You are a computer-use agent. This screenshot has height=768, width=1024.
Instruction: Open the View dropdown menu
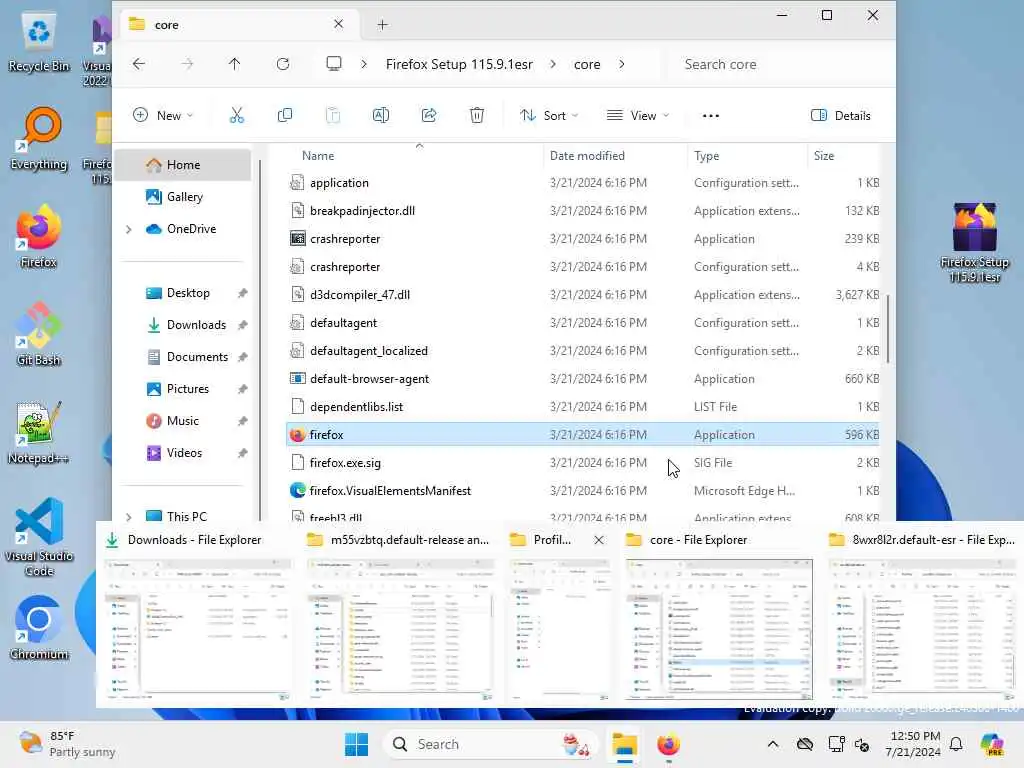[x=638, y=116]
